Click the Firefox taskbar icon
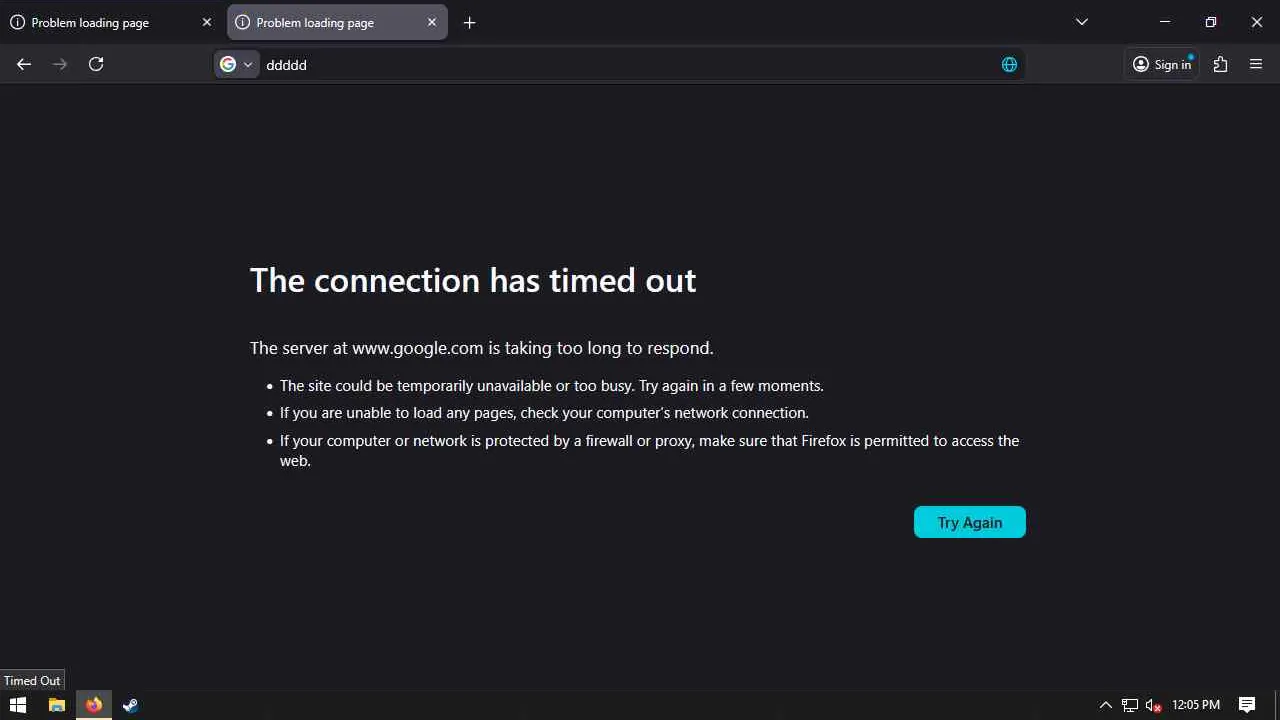The width and height of the screenshot is (1280, 720). coord(94,705)
